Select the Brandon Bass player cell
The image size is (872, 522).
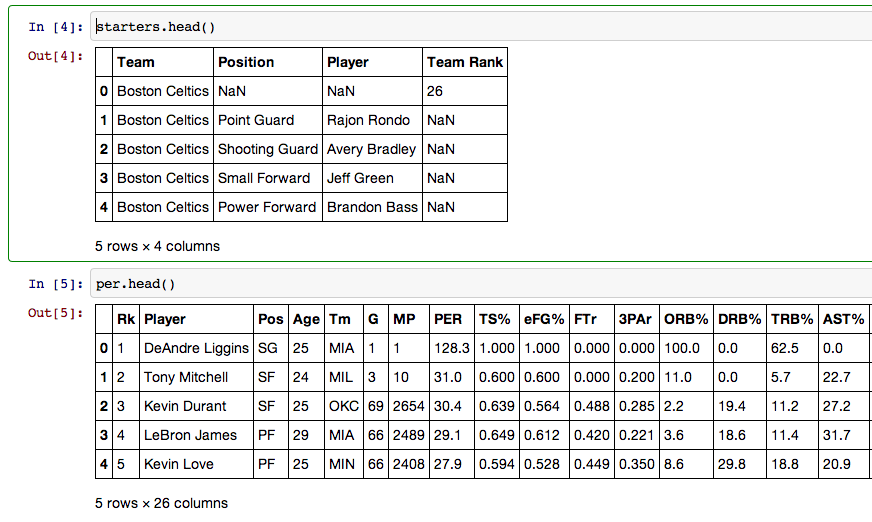click(372, 207)
